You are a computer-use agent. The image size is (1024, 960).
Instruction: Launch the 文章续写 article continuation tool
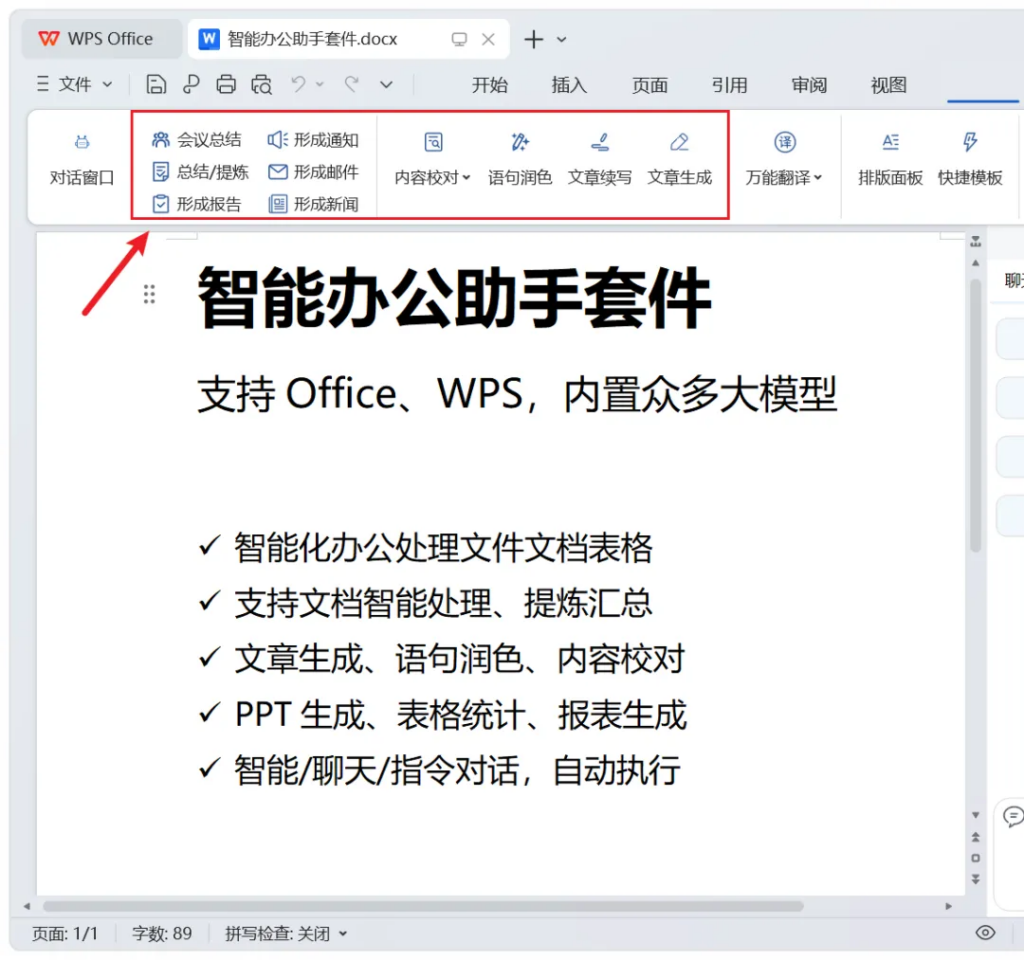[x=599, y=160]
